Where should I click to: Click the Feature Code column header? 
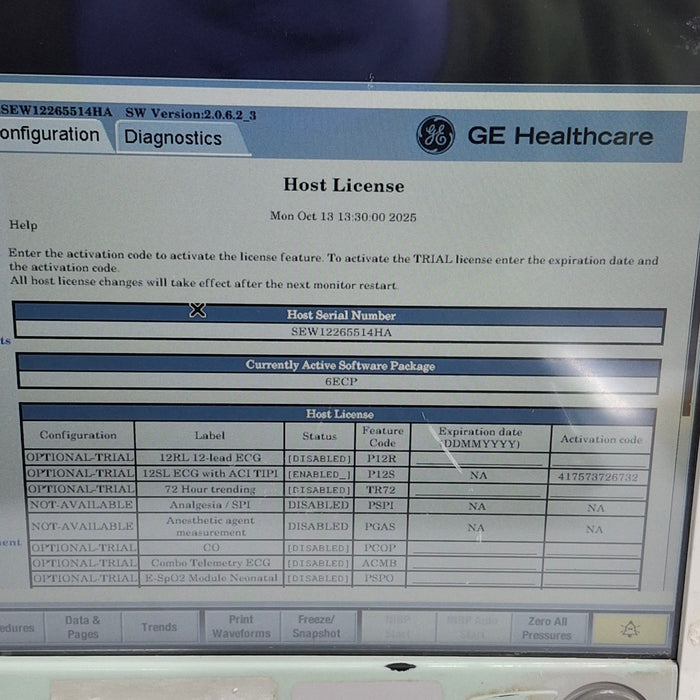[x=383, y=436]
